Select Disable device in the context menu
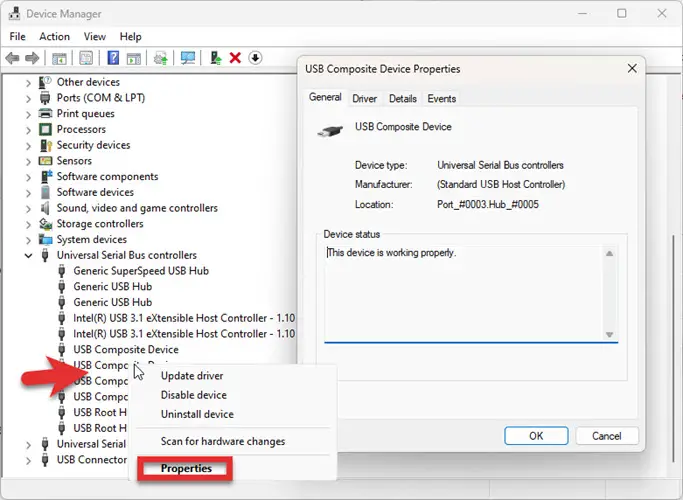Image resolution: width=683 pixels, height=500 pixels. click(194, 395)
